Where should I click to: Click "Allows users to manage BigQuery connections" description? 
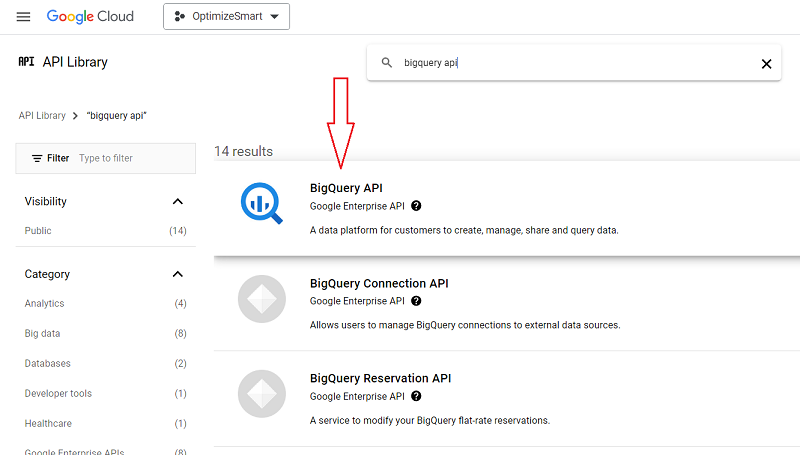click(x=465, y=325)
